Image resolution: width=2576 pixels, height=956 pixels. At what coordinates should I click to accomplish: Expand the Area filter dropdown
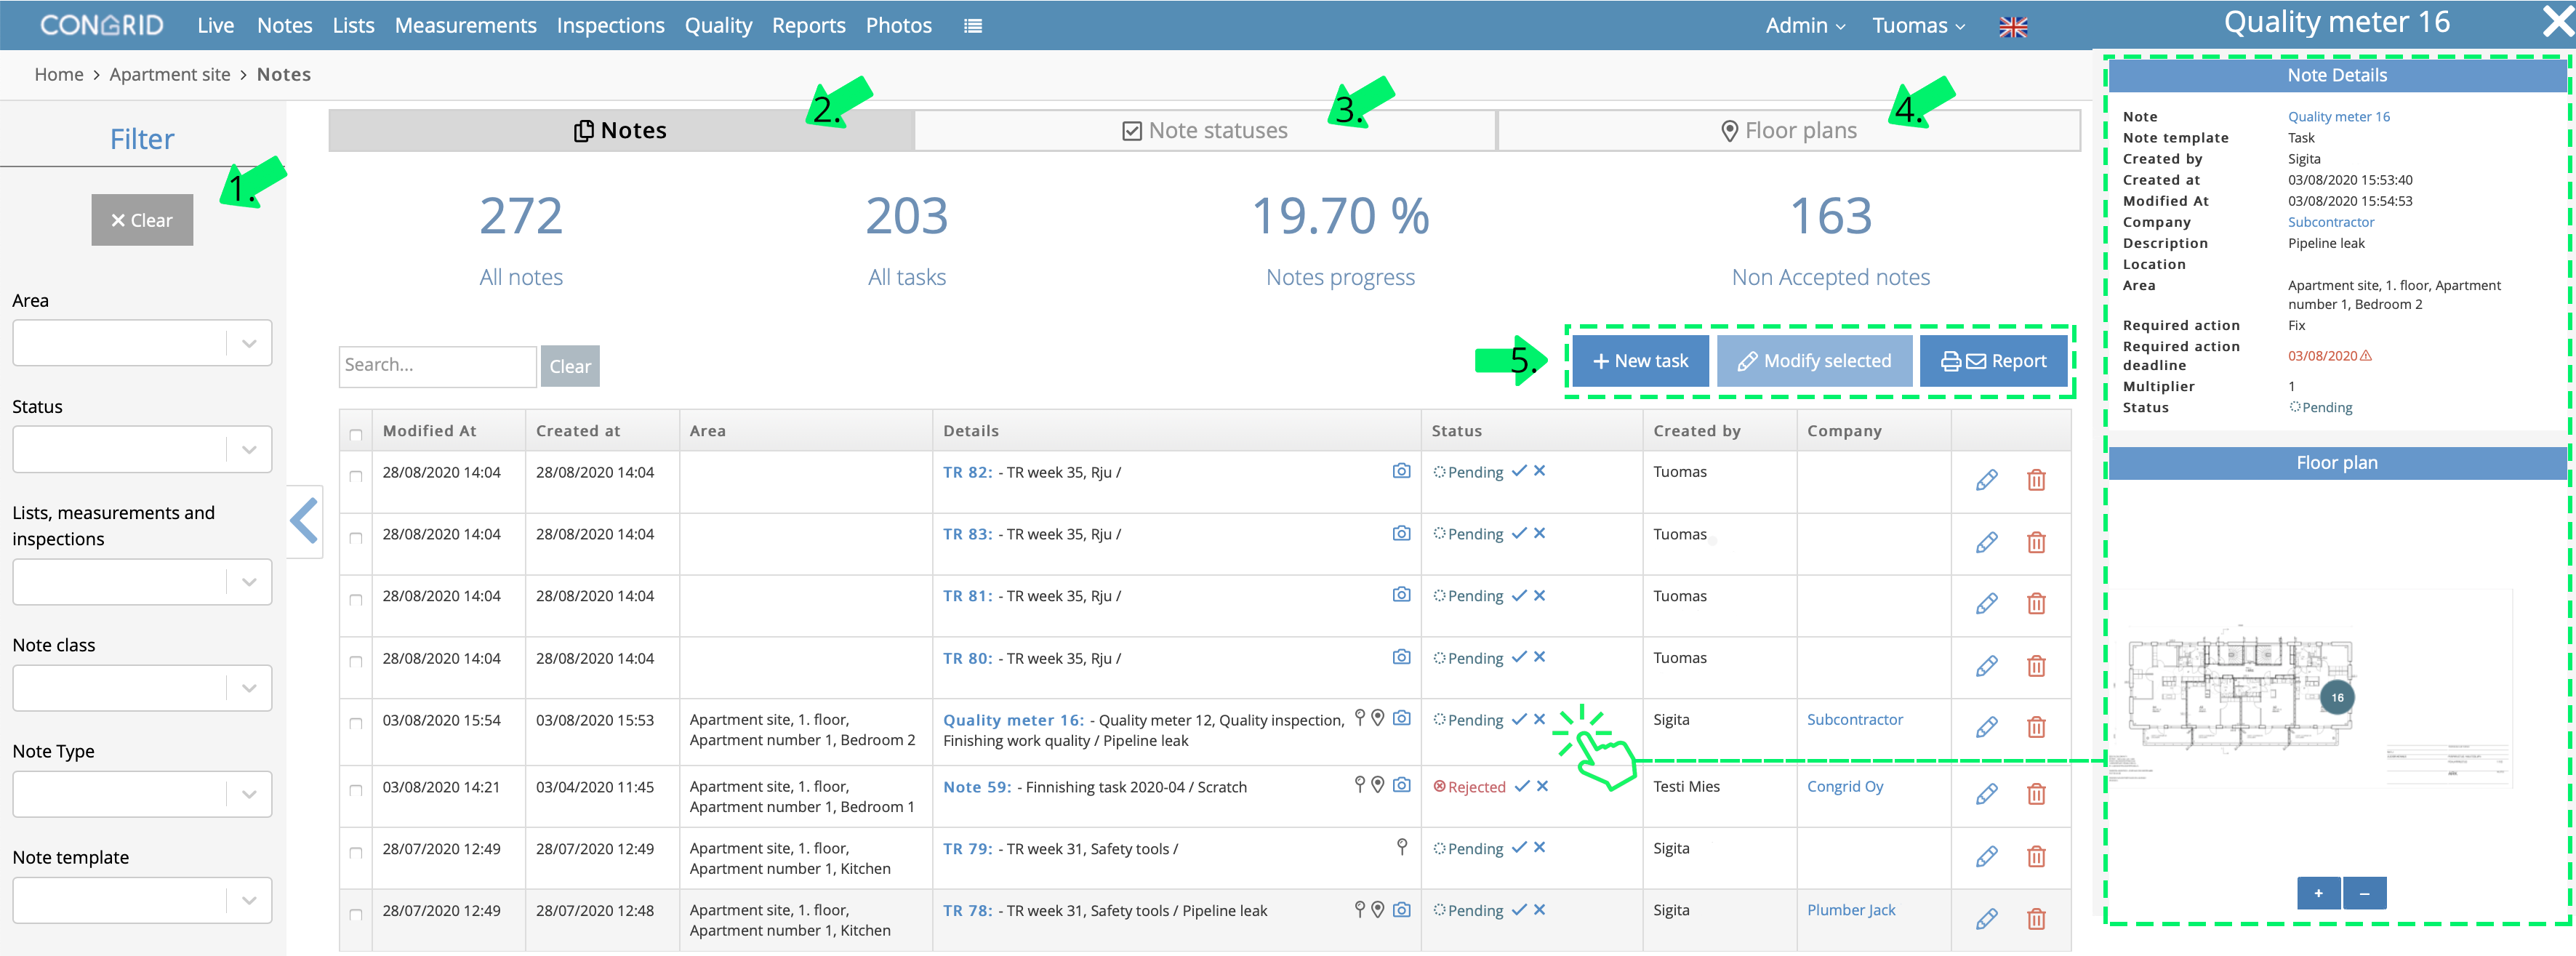click(142, 343)
